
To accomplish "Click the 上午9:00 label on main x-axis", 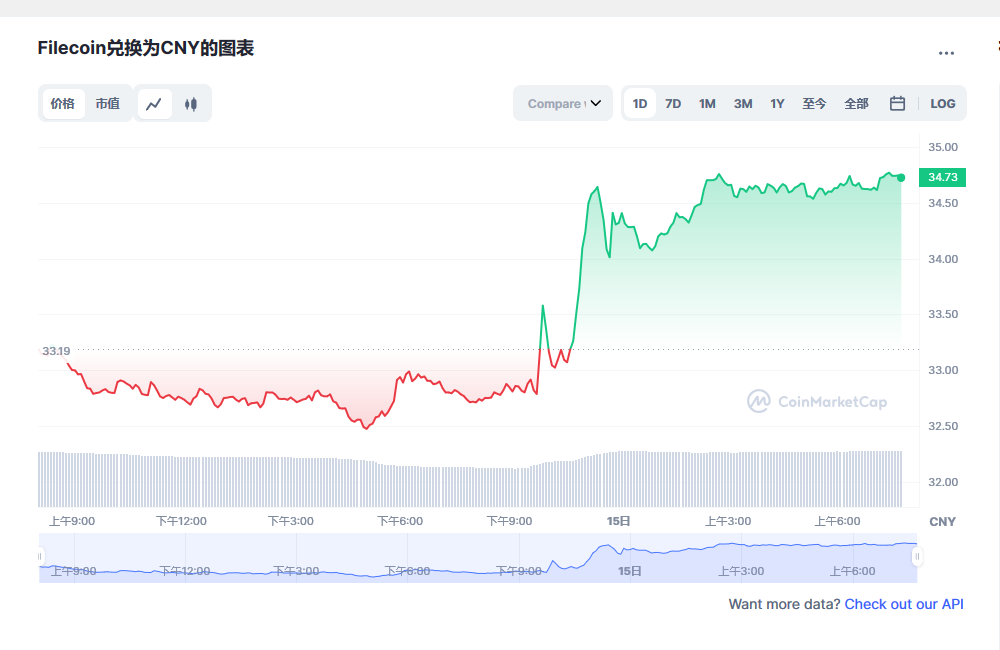I will click(72, 521).
